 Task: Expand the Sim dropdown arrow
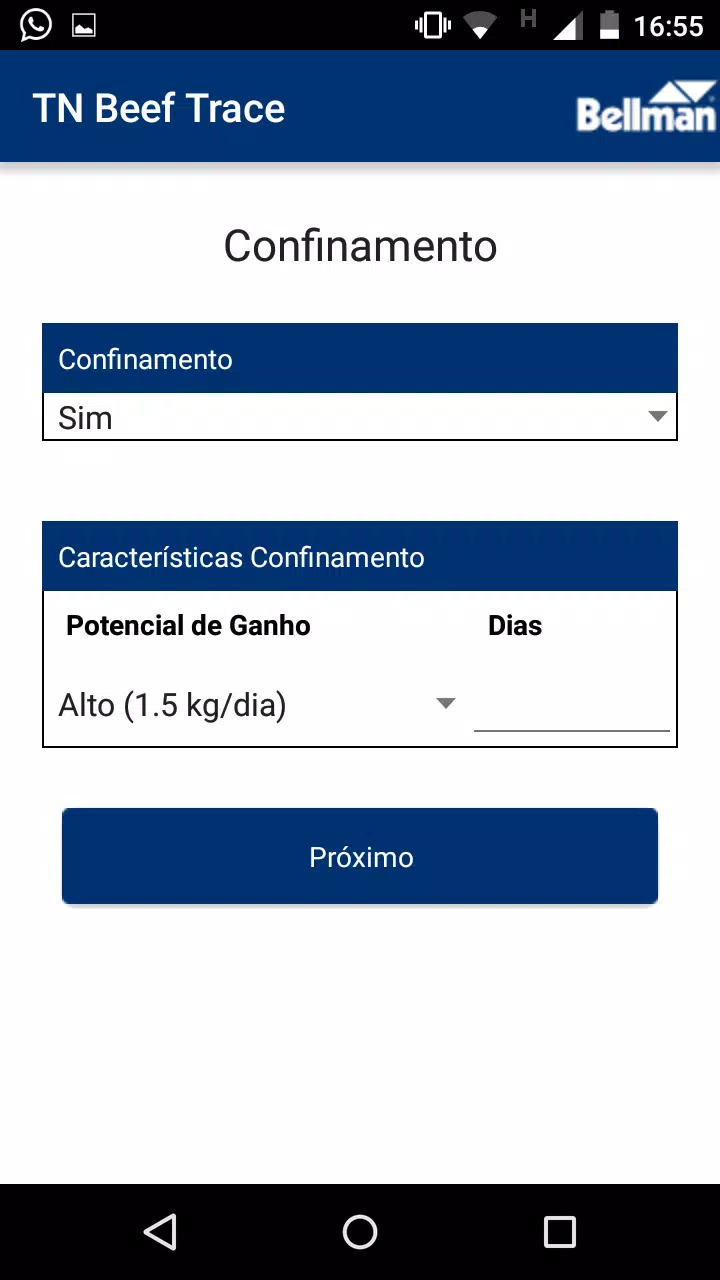[x=657, y=416]
